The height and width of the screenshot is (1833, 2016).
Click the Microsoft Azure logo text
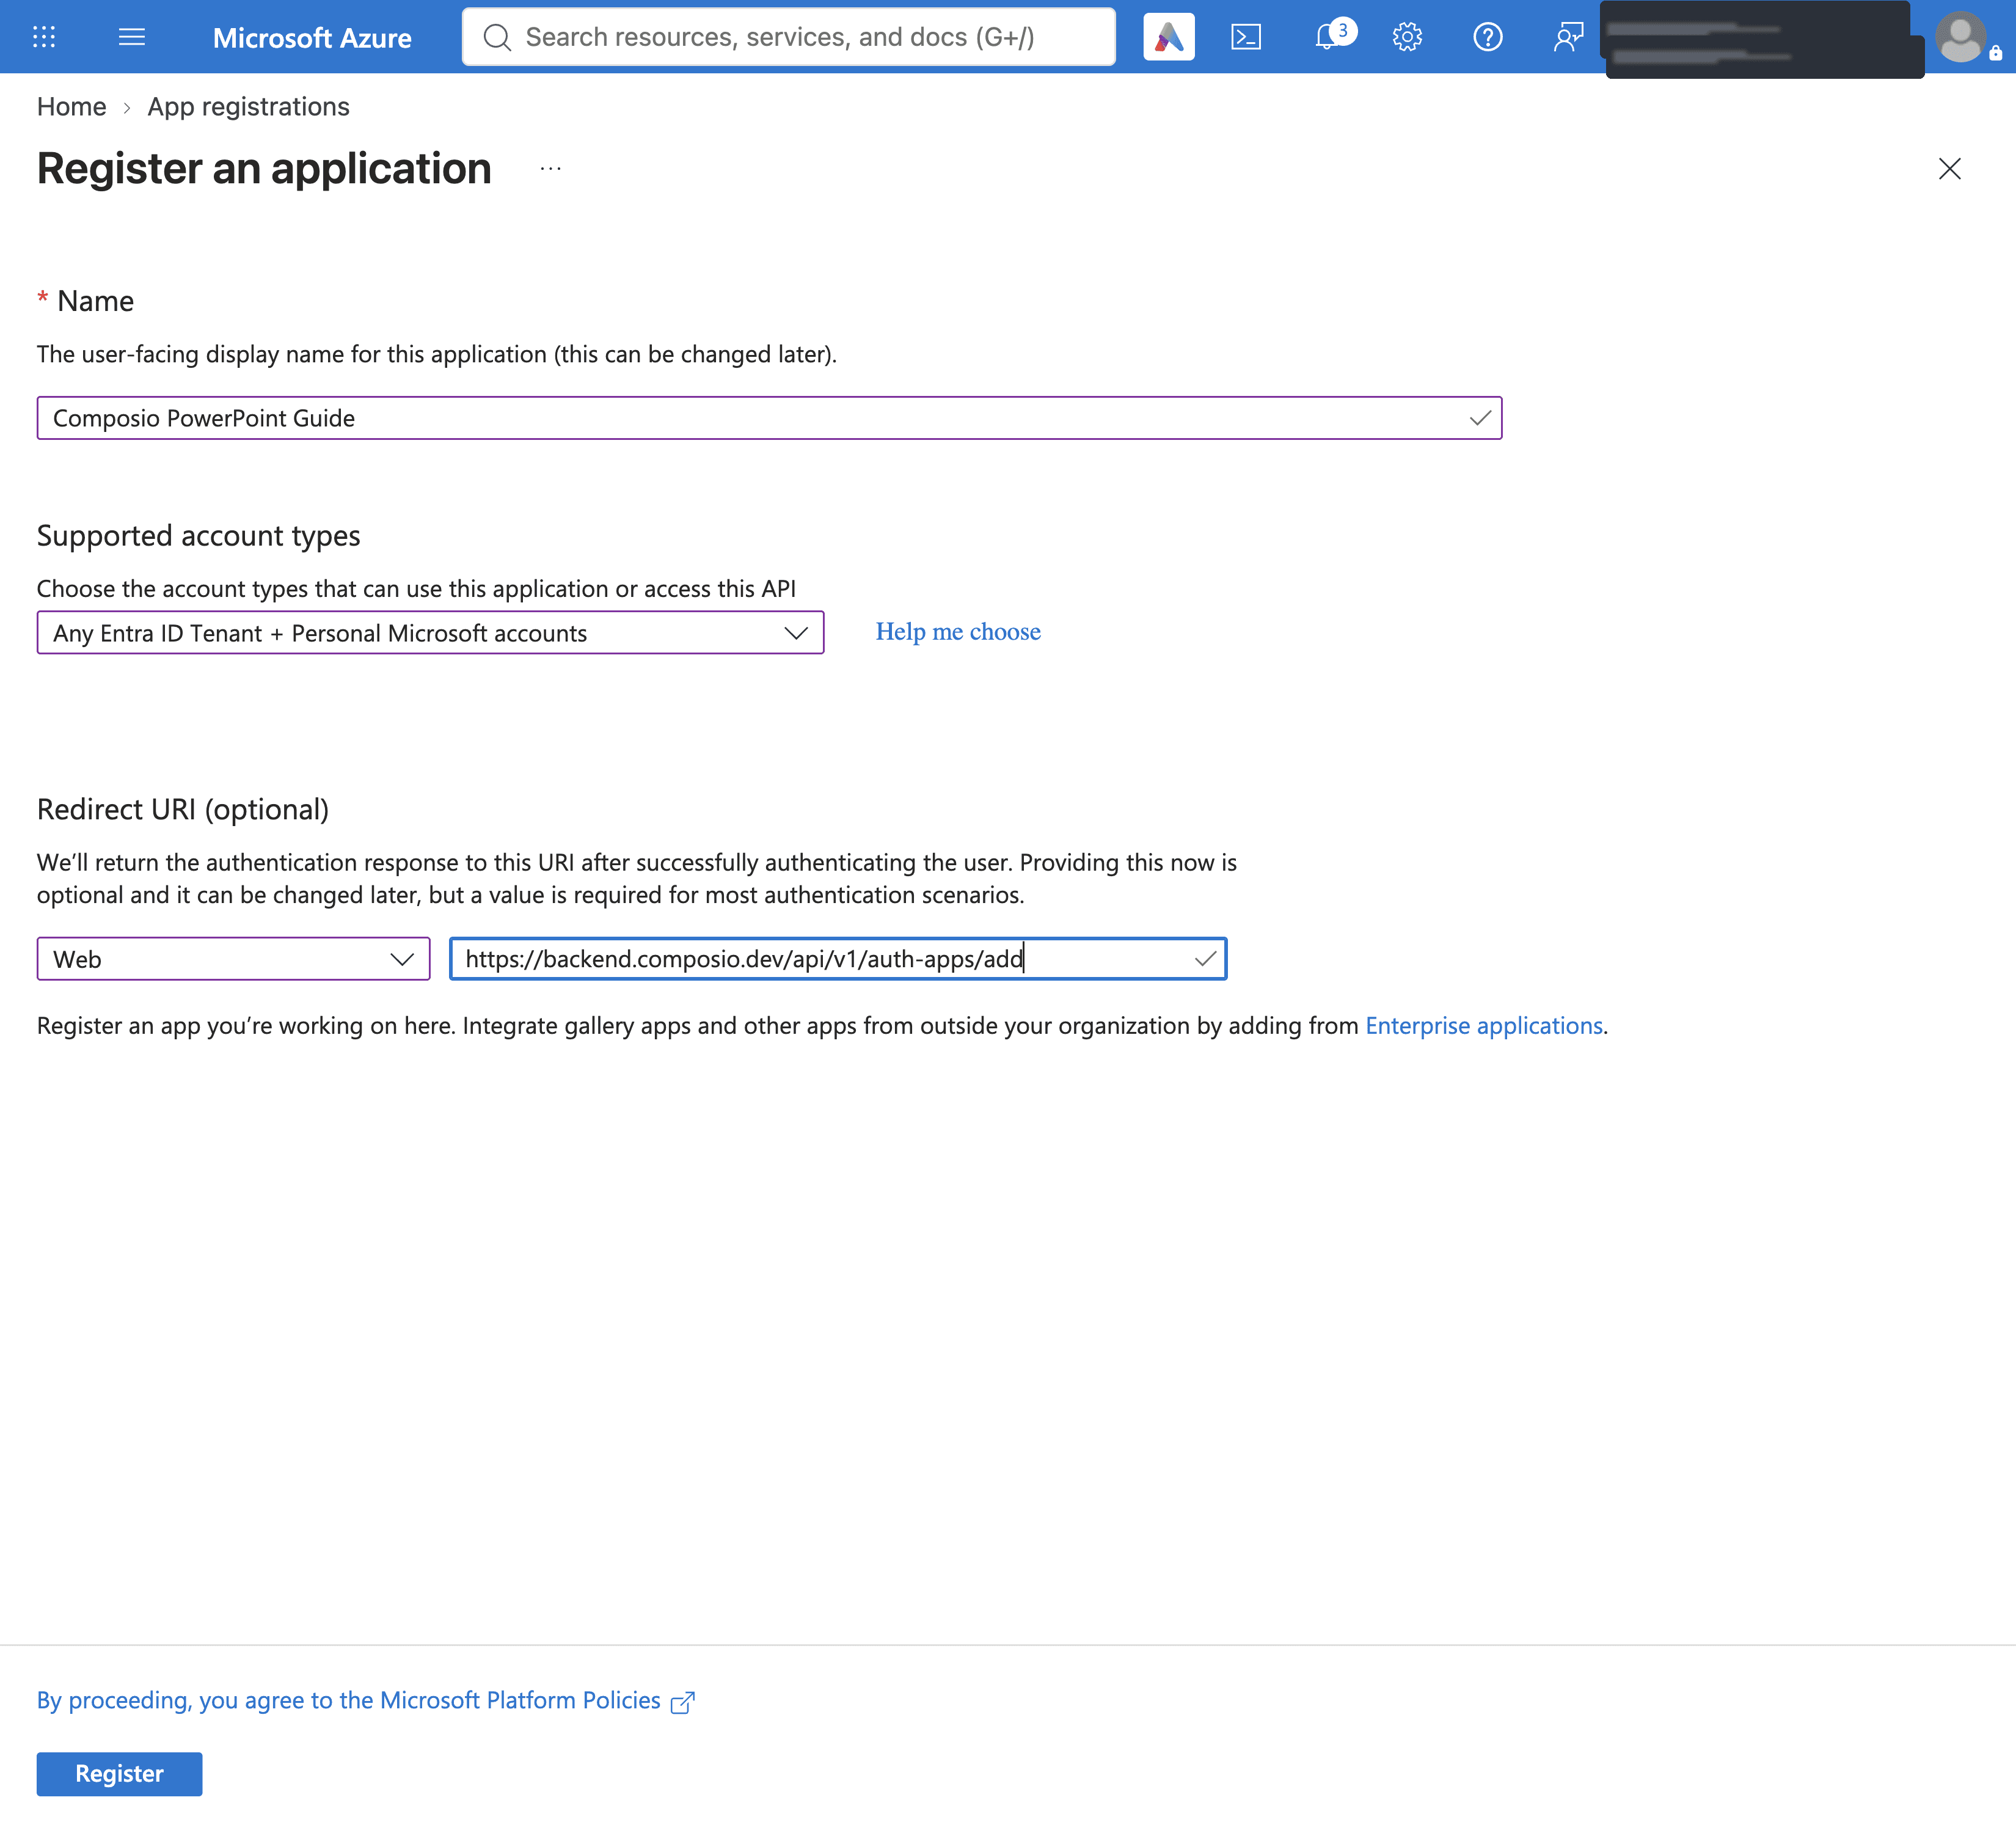(x=312, y=38)
